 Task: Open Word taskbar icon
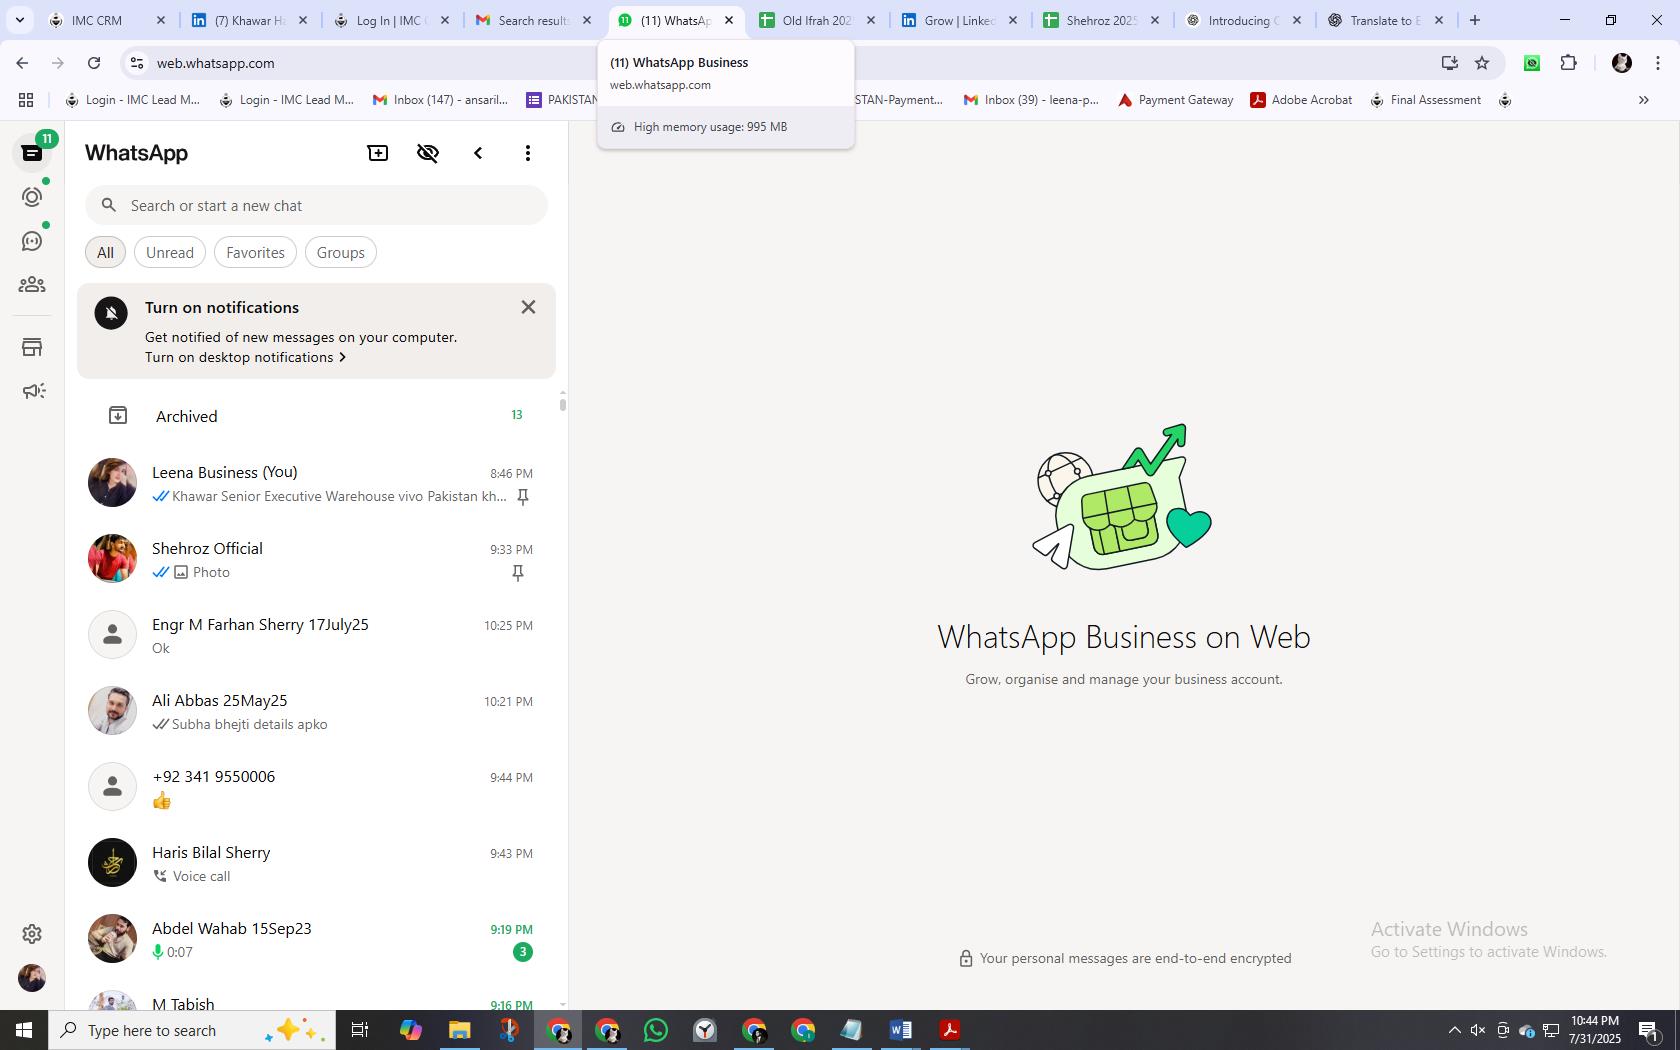click(x=900, y=1030)
